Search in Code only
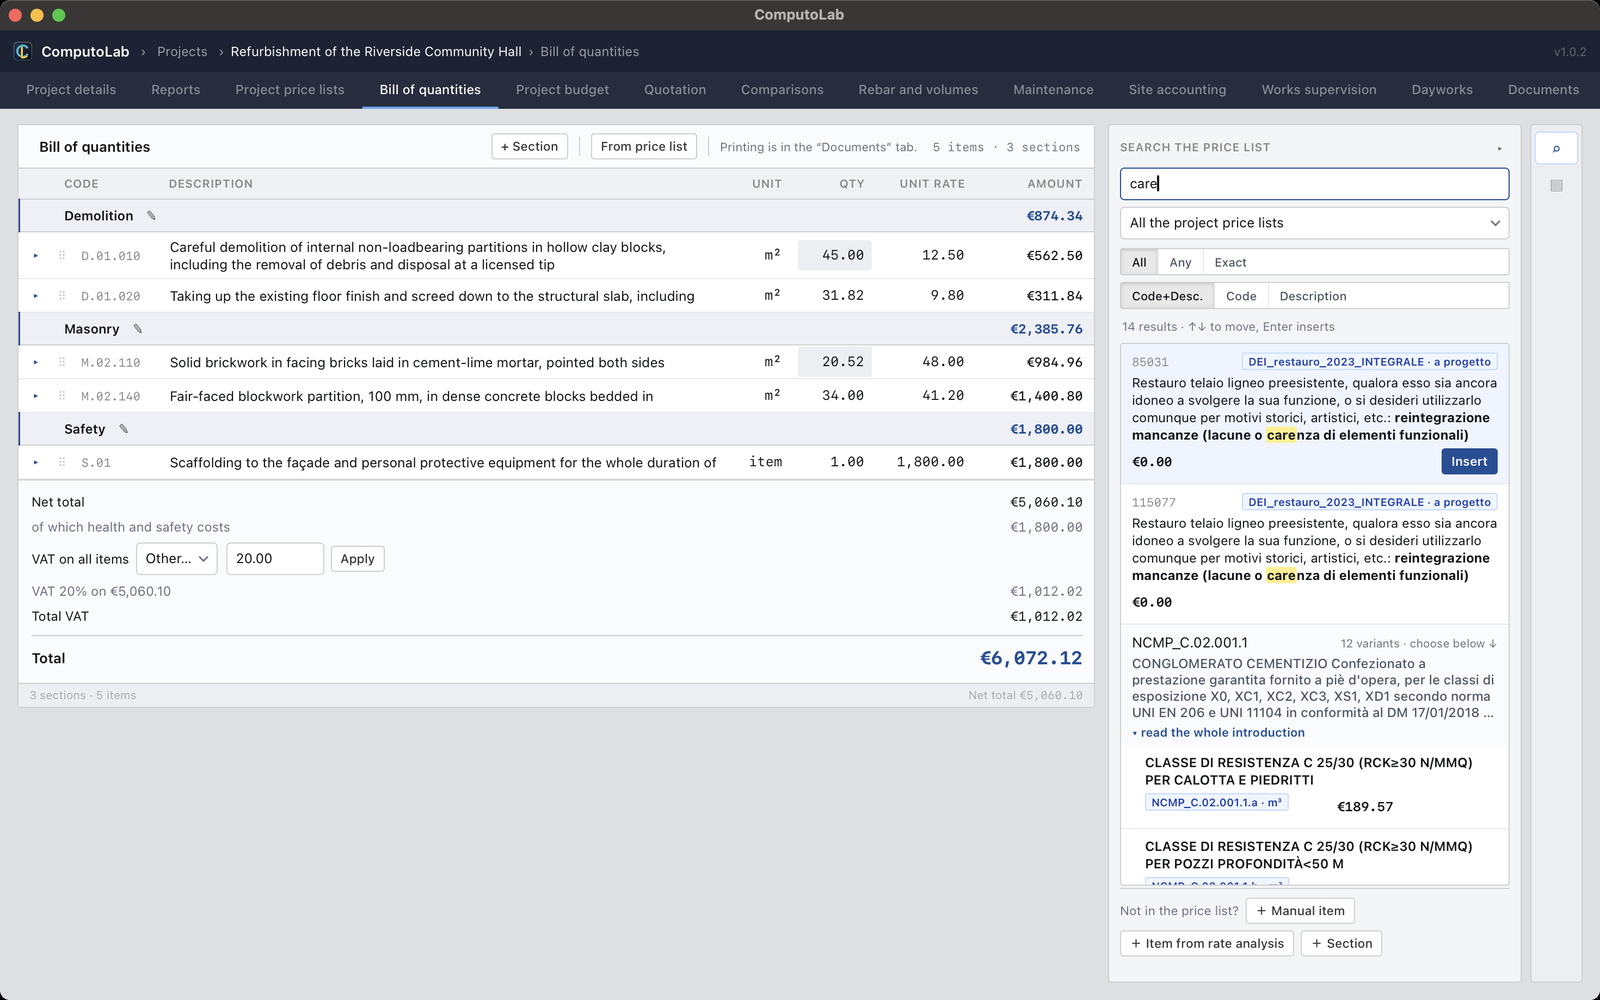1600x1000 pixels. pyautogui.click(x=1241, y=296)
